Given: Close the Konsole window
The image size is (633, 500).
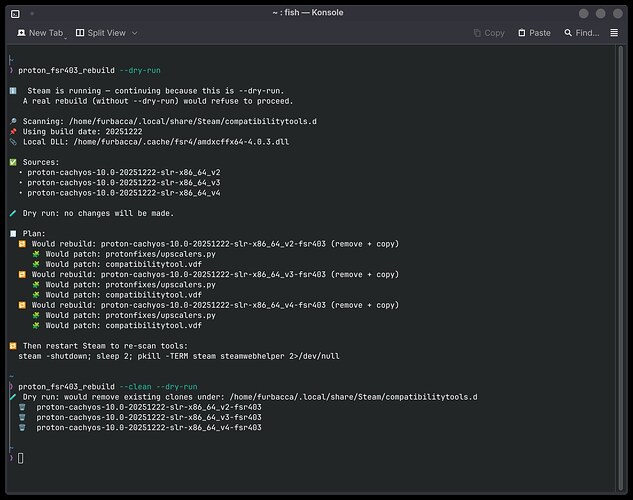Looking at the screenshot, I should point(618,14).
